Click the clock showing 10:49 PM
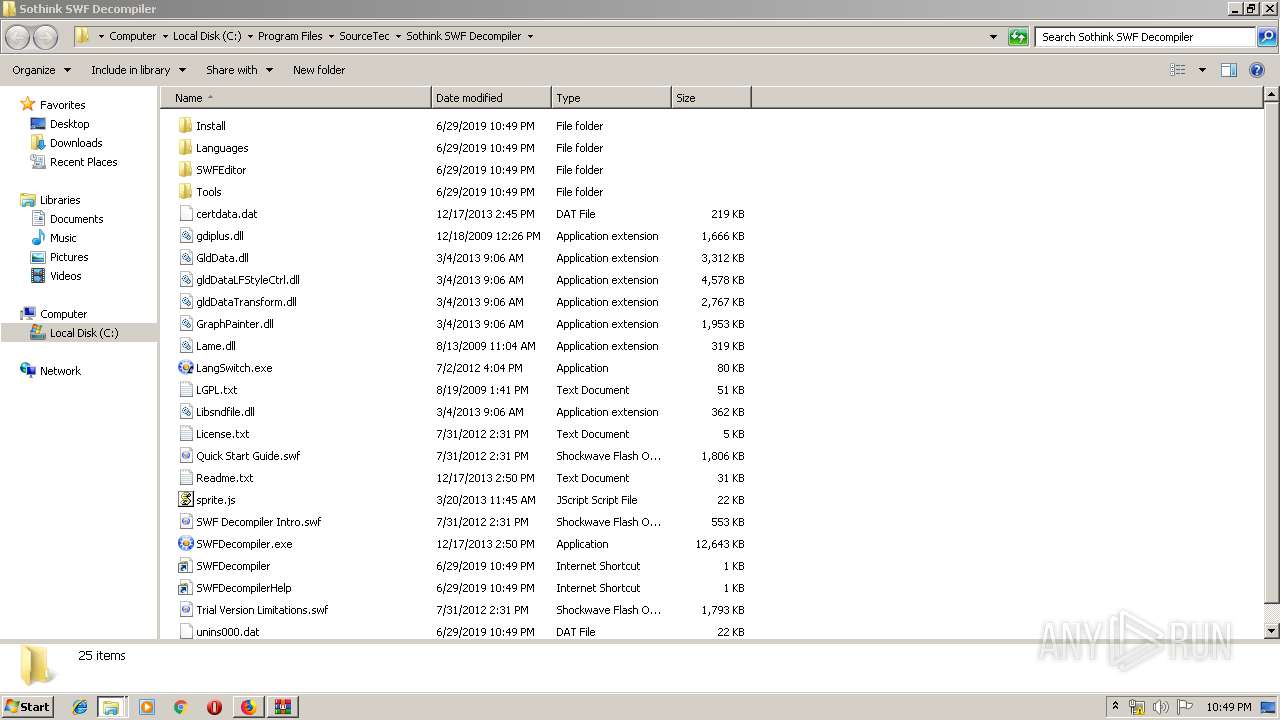This screenshot has height=720, width=1280. coord(1228,707)
